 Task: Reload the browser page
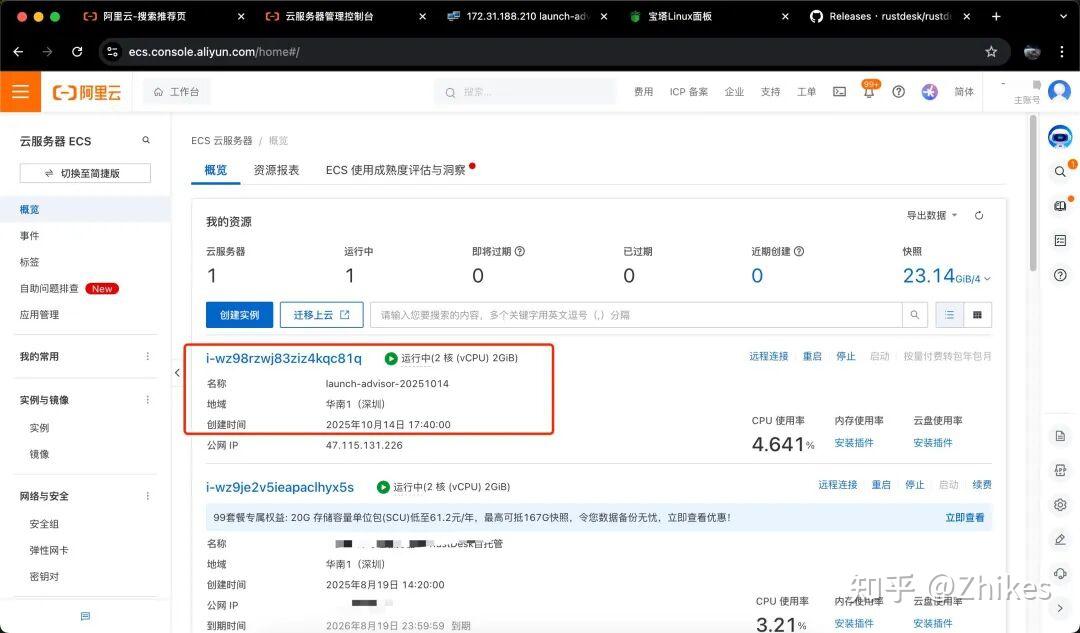[x=77, y=52]
